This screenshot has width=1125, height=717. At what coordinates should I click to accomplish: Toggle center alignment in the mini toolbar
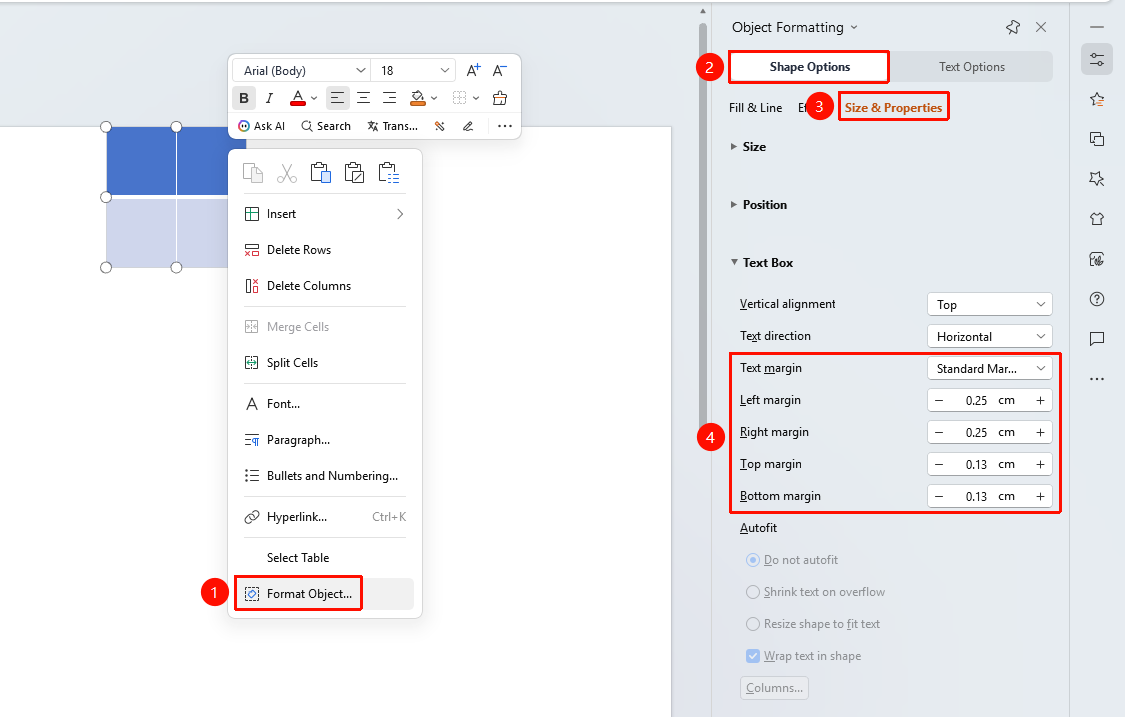(364, 98)
